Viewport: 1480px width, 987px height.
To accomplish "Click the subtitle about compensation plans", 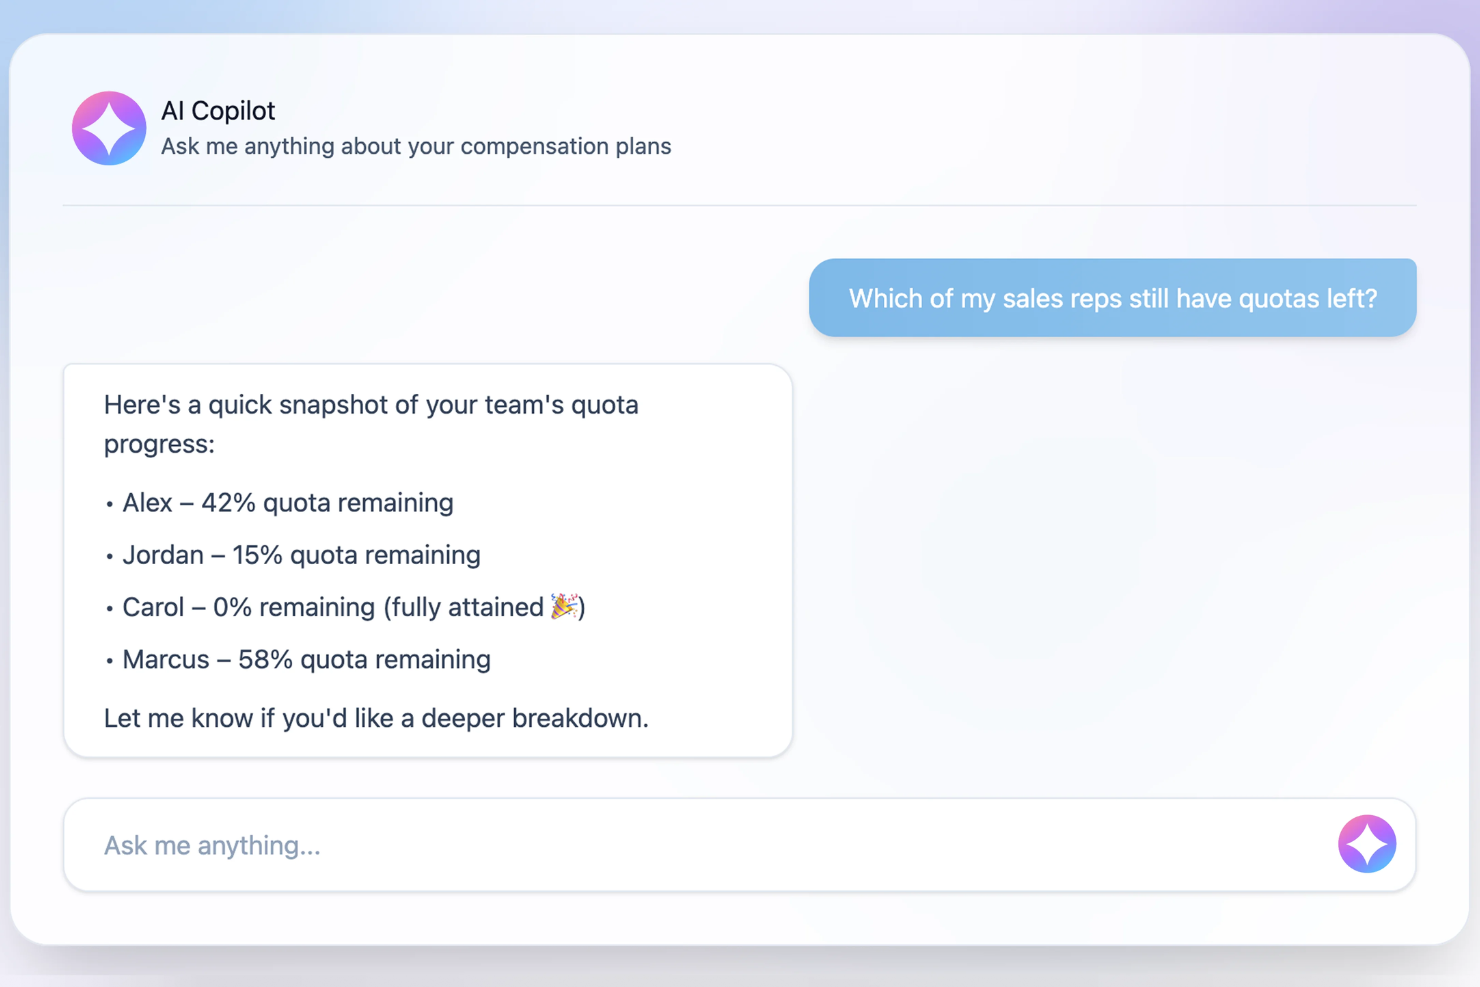I will (416, 146).
